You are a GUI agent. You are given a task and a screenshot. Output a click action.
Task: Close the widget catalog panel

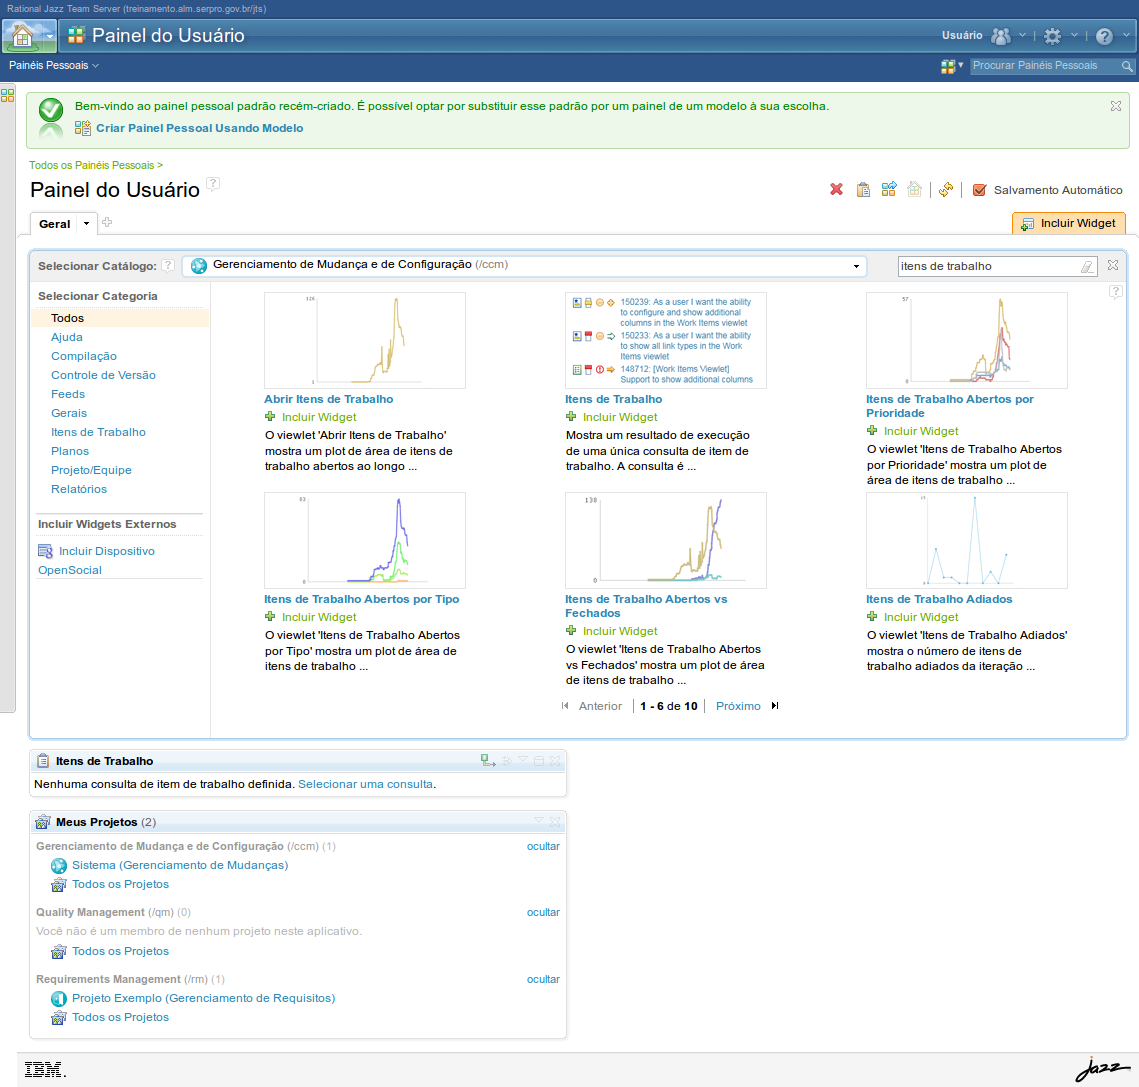[1113, 265]
